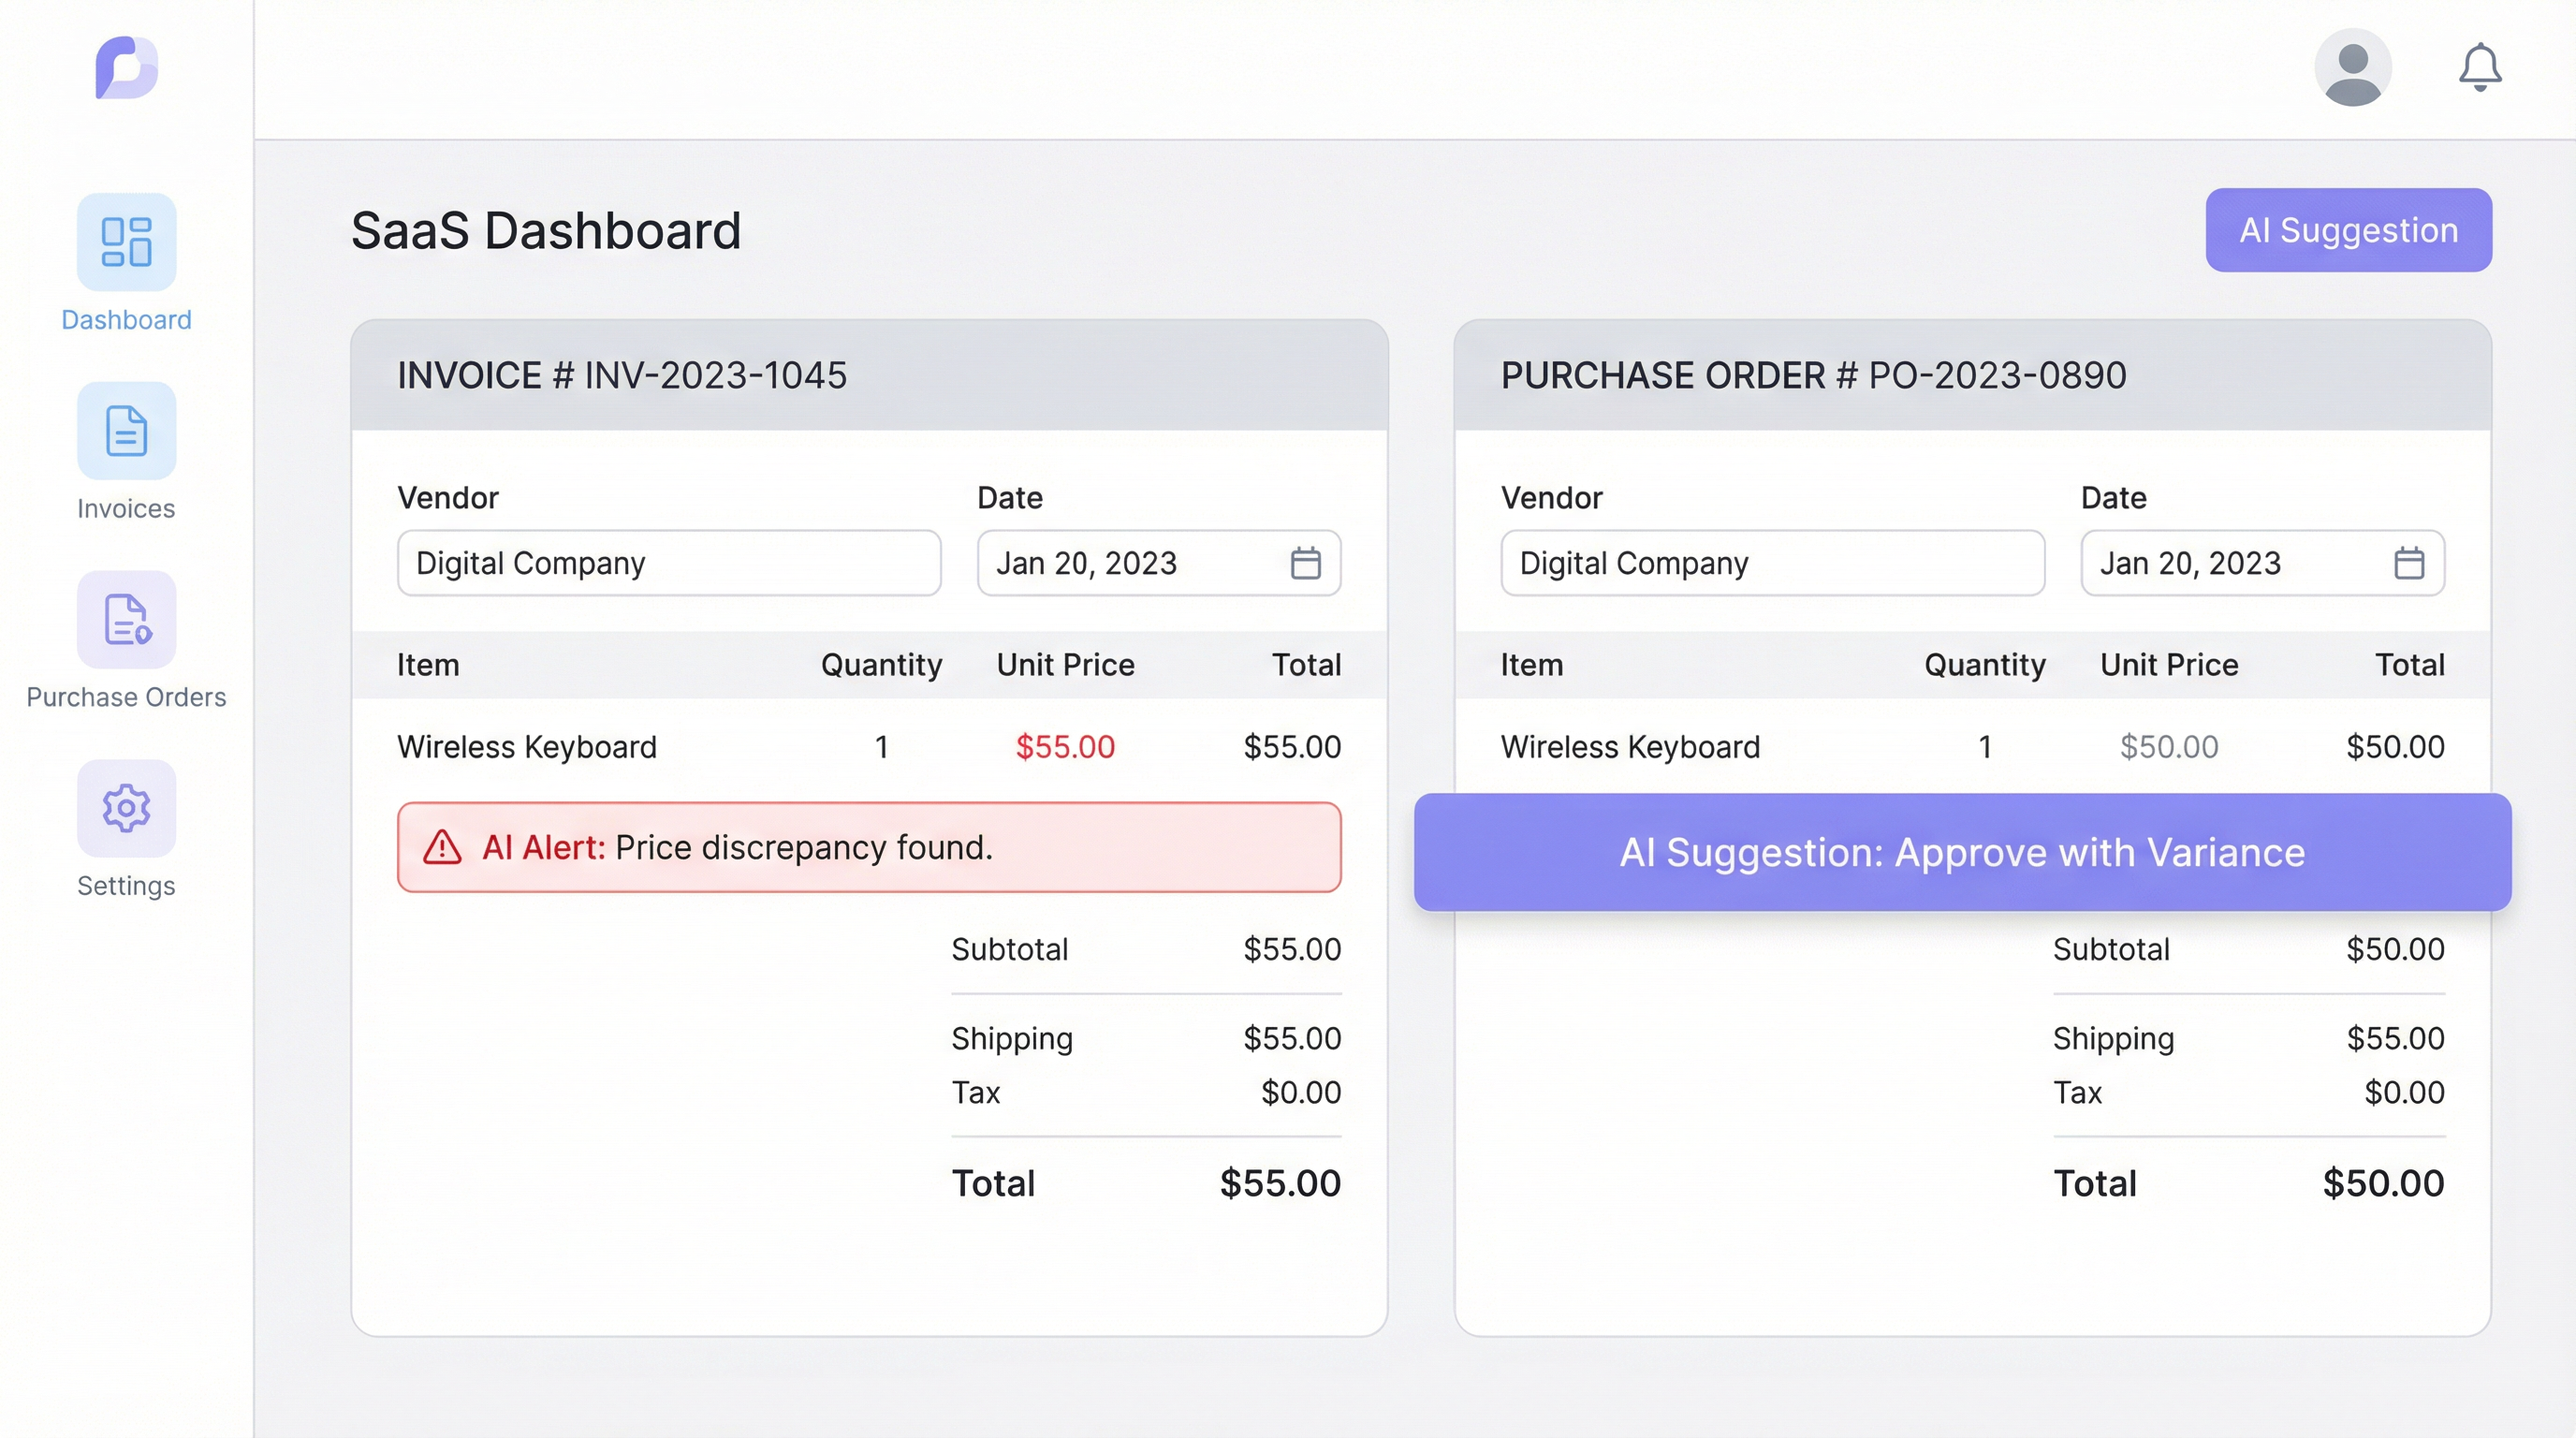This screenshot has height=1438, width=2576.
Task: Click the purchase order Total of $50.00
Action: coord(2392,1182)
